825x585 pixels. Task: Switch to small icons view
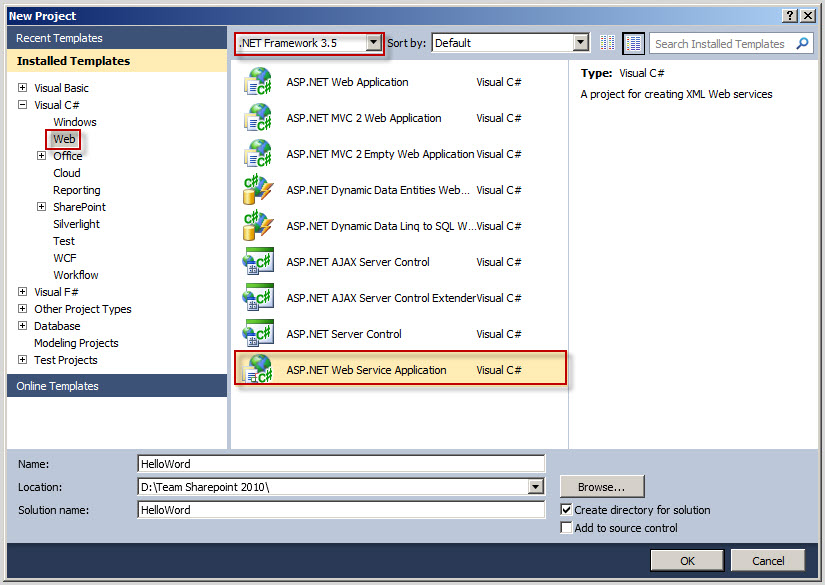click(x=607, y=43)
